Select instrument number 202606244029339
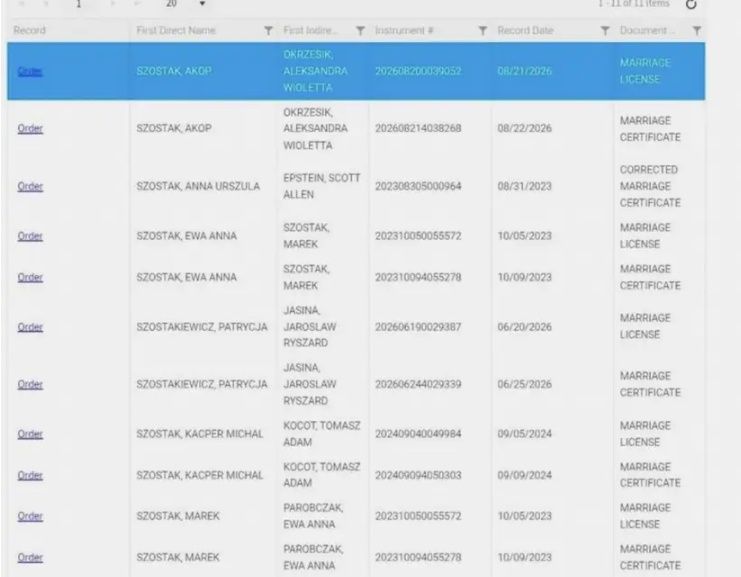The image size is (741, 577). [x=418, y=385]
